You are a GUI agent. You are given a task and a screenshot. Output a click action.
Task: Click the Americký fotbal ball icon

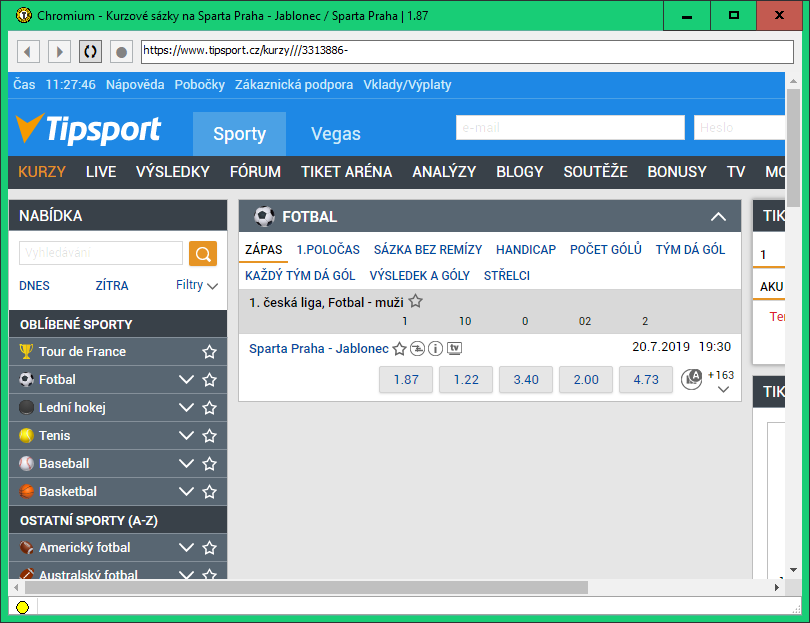coord(26,547)
